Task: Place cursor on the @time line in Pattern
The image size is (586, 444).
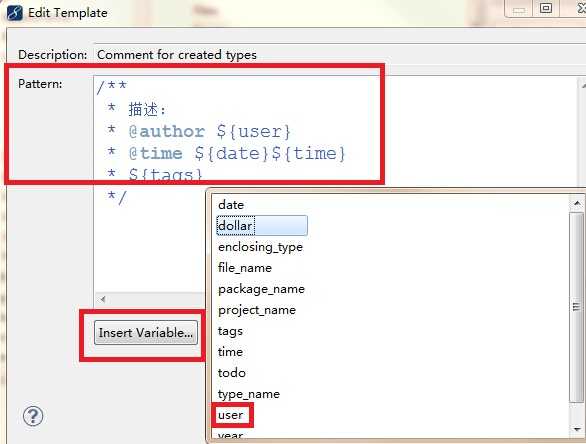Action: coord(226,153)
